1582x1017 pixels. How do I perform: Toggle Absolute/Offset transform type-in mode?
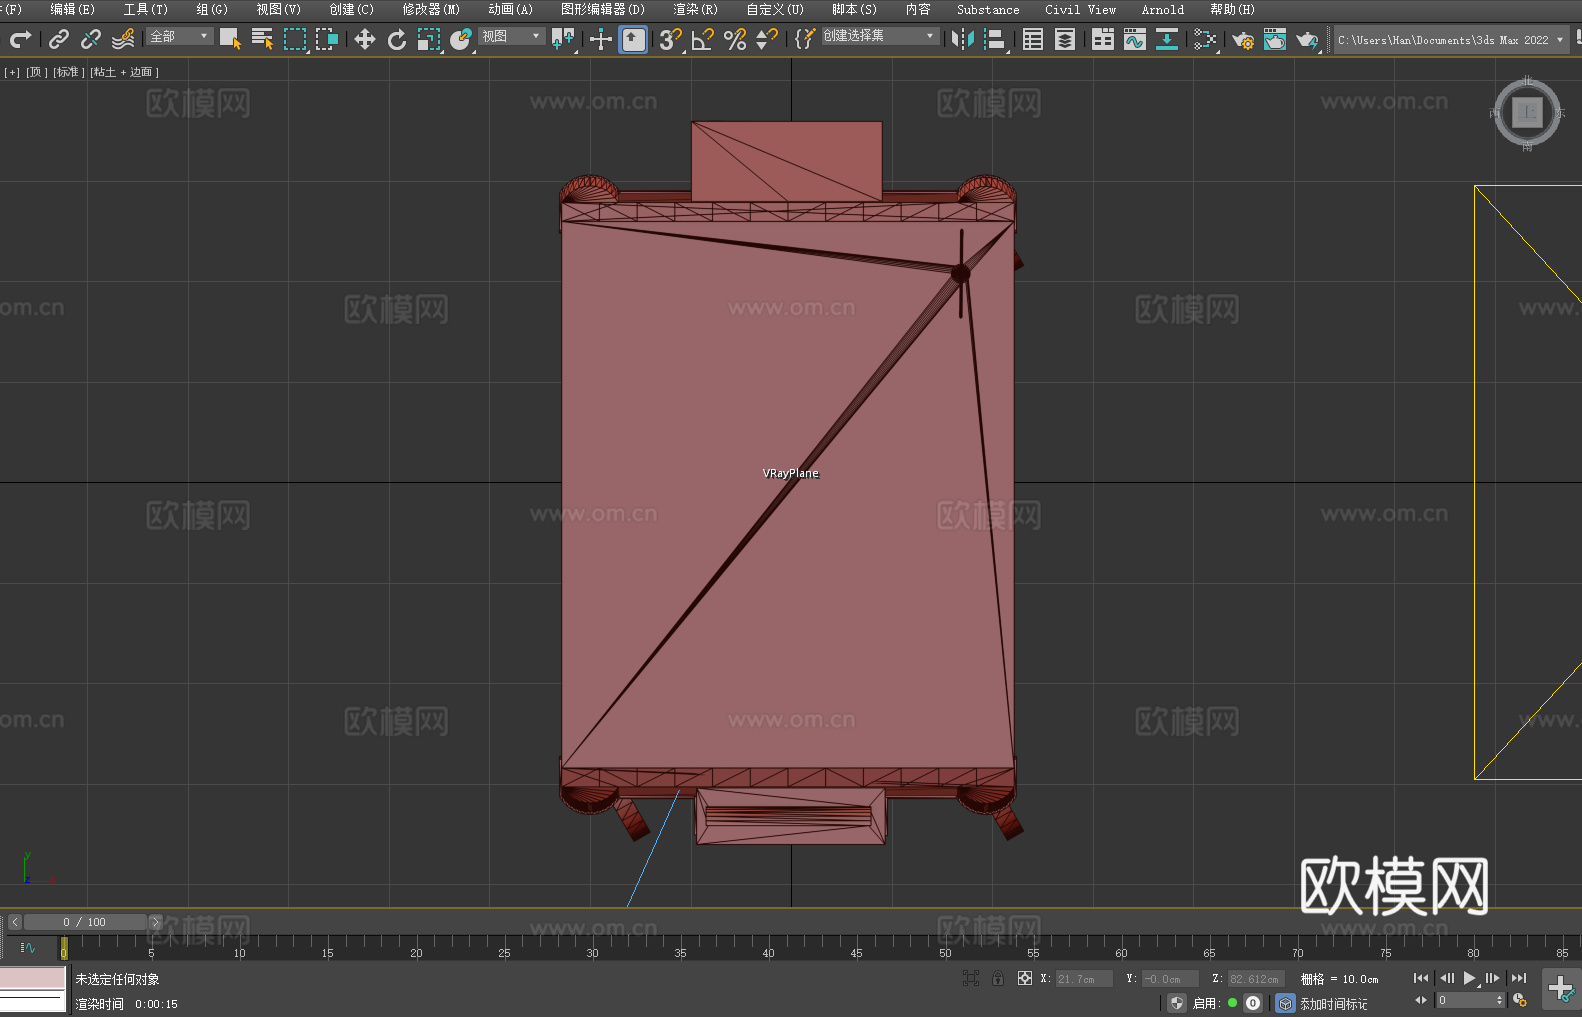click(x=1025, y=978)
